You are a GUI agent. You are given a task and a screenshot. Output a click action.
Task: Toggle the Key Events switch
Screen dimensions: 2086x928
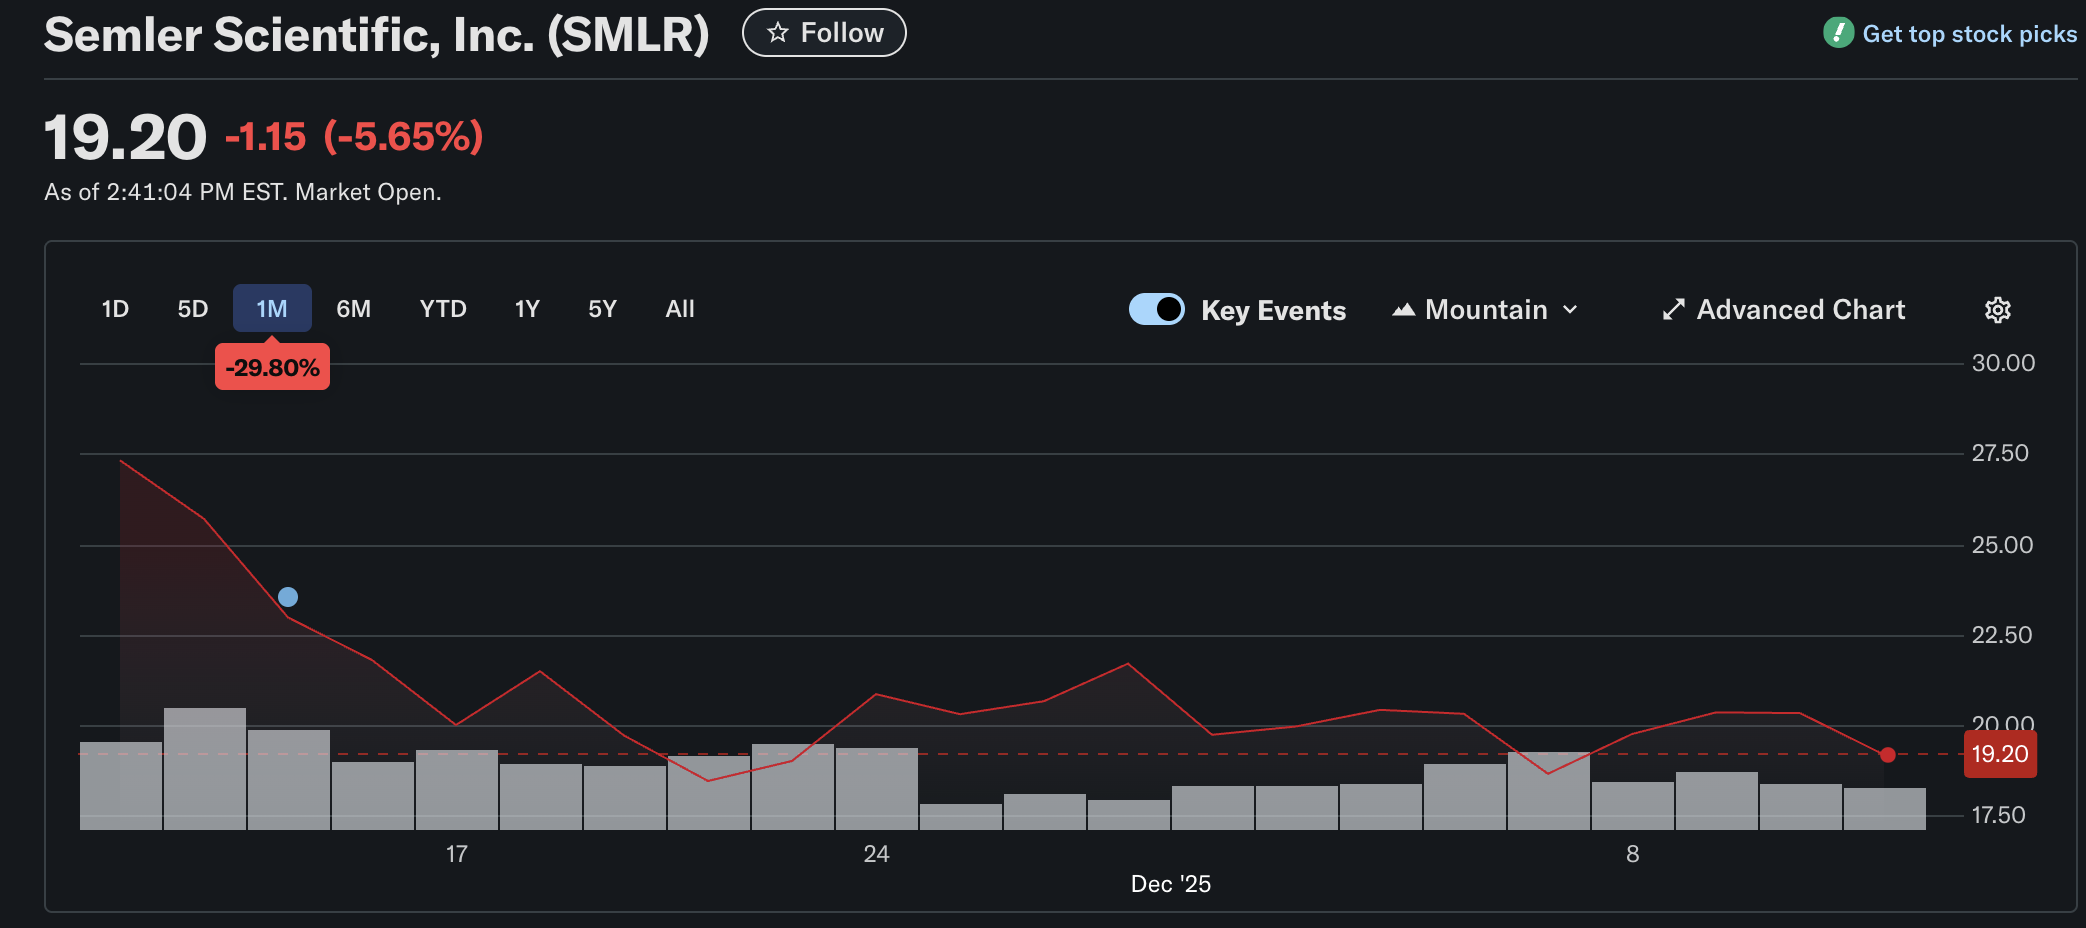(1157, 309)
